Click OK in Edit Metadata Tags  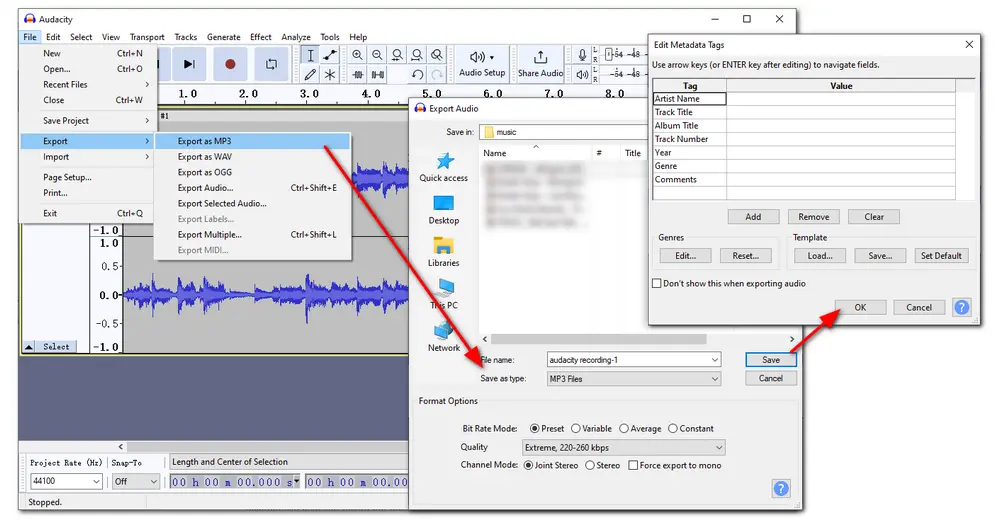coord(860,308)
